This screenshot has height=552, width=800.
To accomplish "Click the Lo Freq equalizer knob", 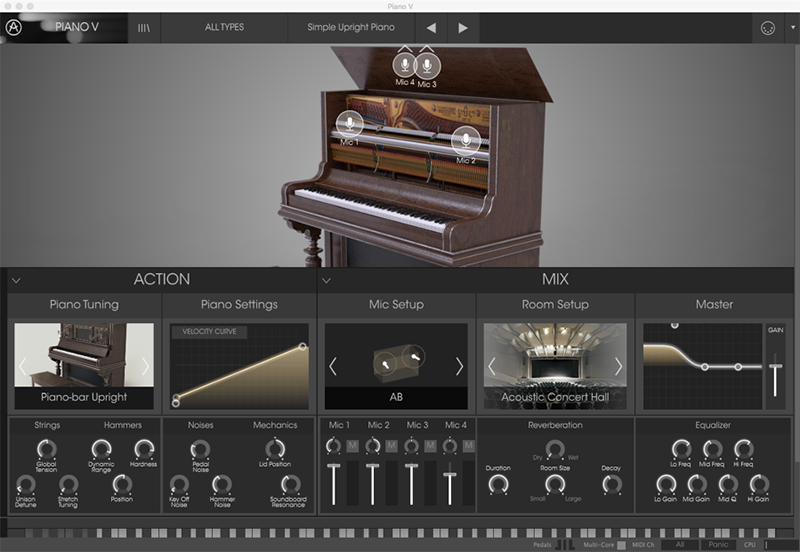I will (681, 449).
